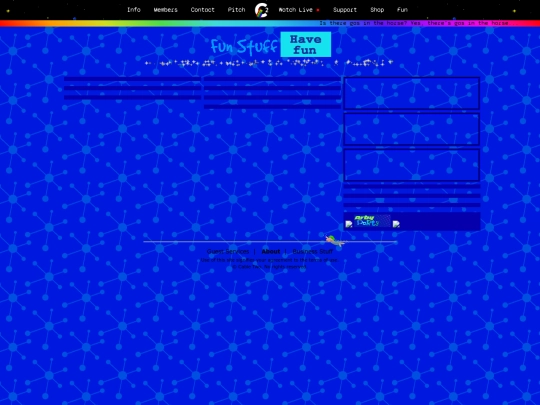
Task: Click the flying airplane graphic on the divider
Action: pyautogui.click(x=335, y=240)
